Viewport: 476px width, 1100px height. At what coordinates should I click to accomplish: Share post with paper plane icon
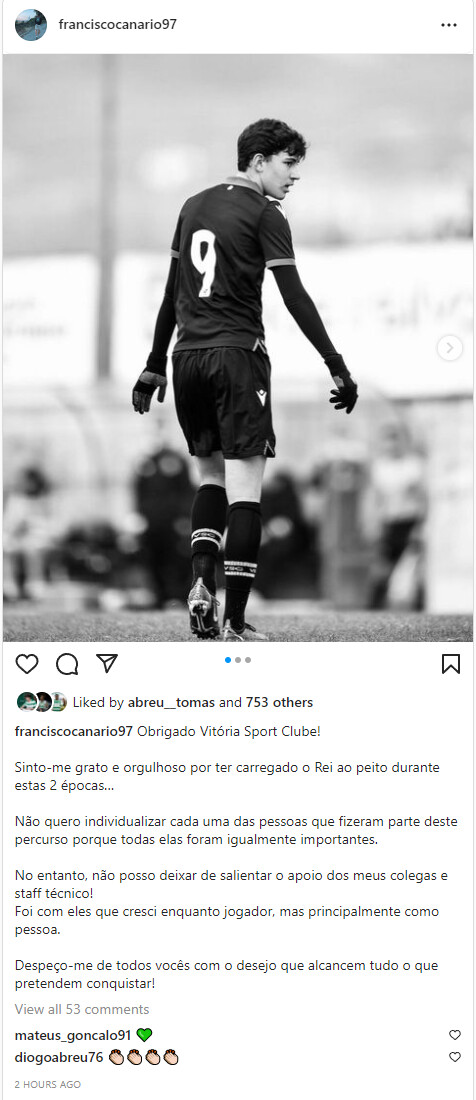(x=107, y=663)
